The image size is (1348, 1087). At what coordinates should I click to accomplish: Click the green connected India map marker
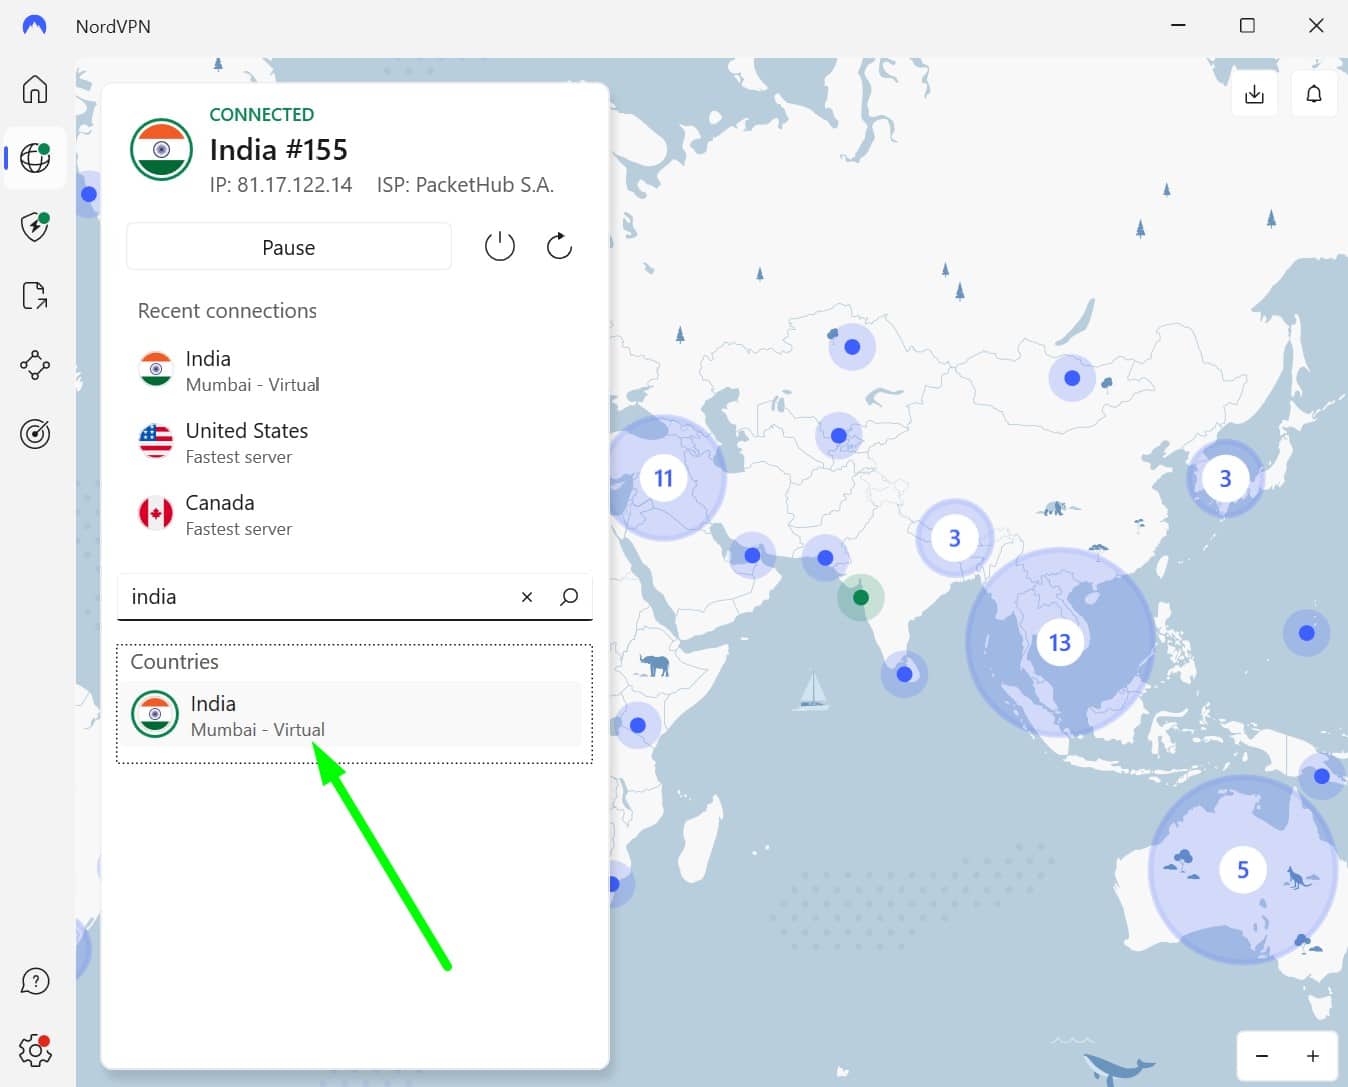click(861, 598)
